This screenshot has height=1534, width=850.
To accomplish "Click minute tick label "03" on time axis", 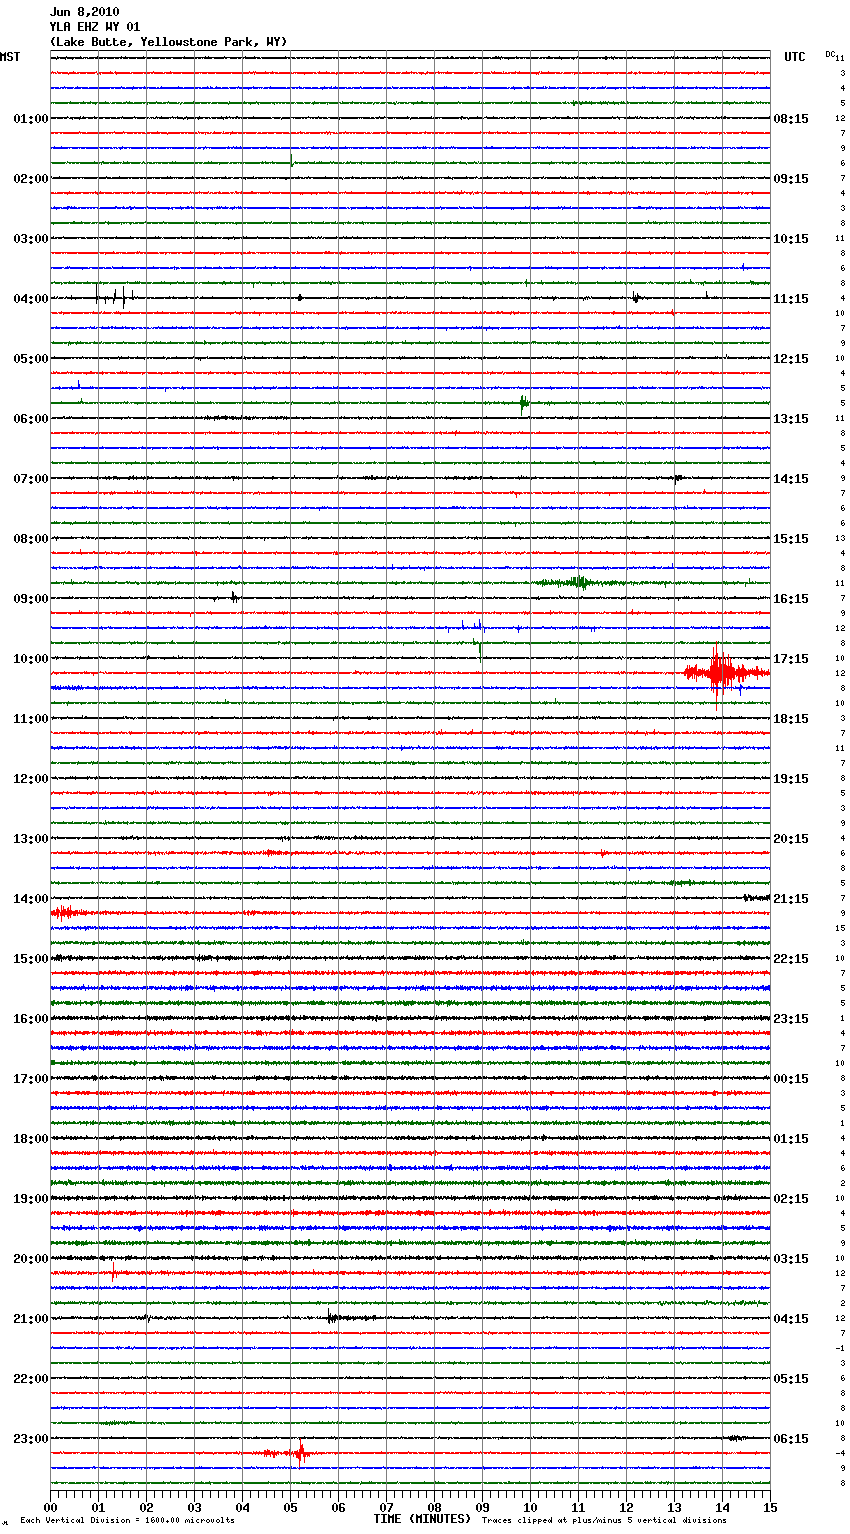I will pos(195,1507).
